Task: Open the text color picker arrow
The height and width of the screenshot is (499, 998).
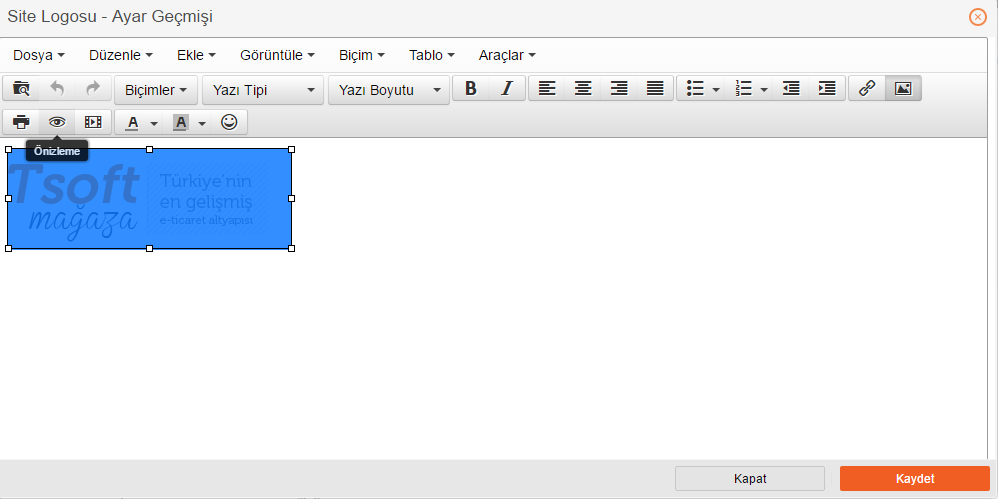Action: click(154, 123)
